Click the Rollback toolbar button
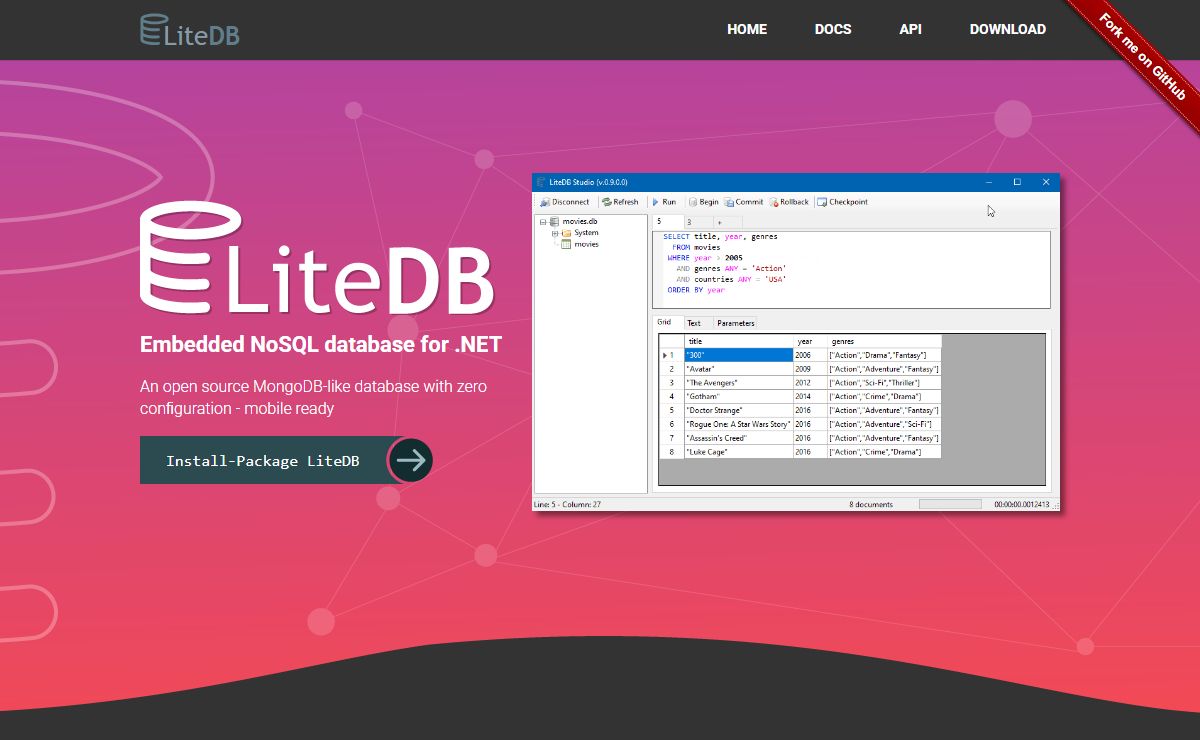 (789, 202)
